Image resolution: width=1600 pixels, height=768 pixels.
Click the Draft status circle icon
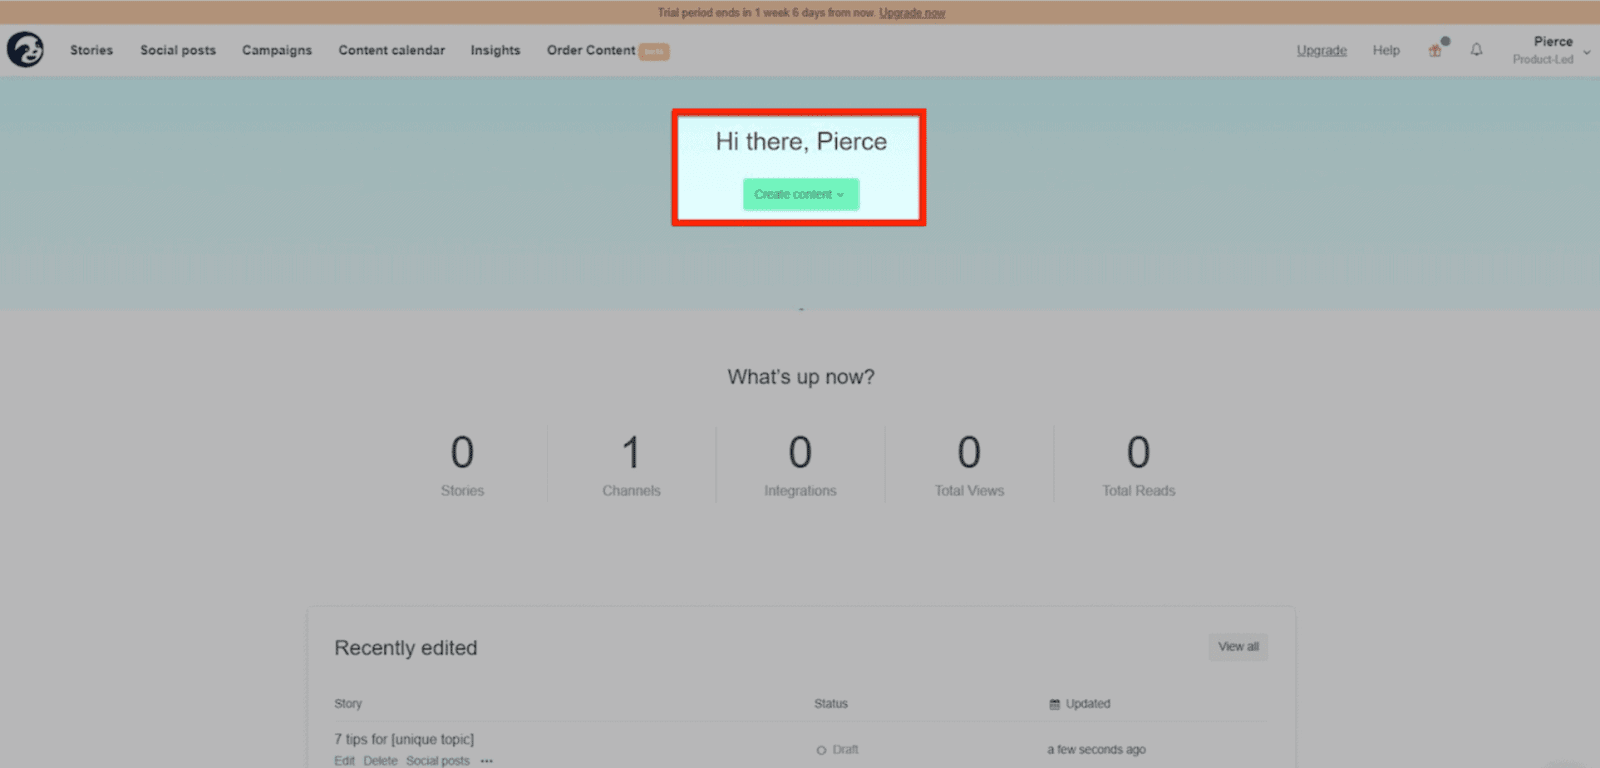coord(821,750)
